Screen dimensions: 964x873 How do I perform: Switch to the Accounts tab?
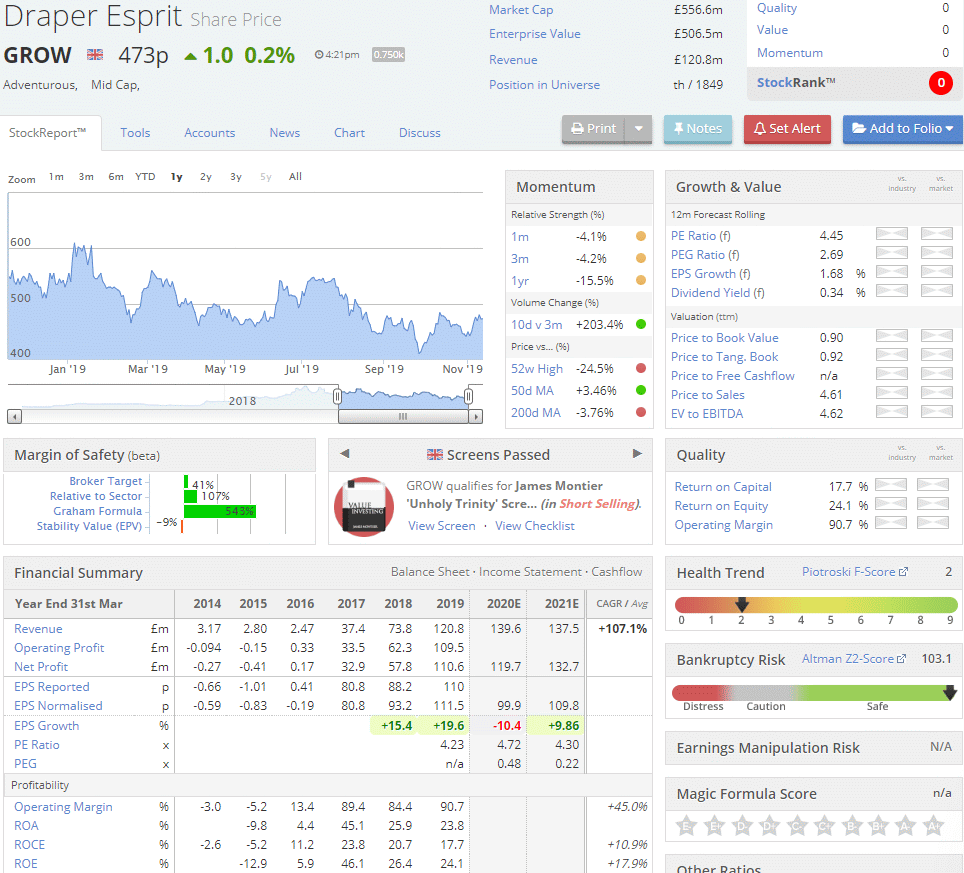(210, 133)
